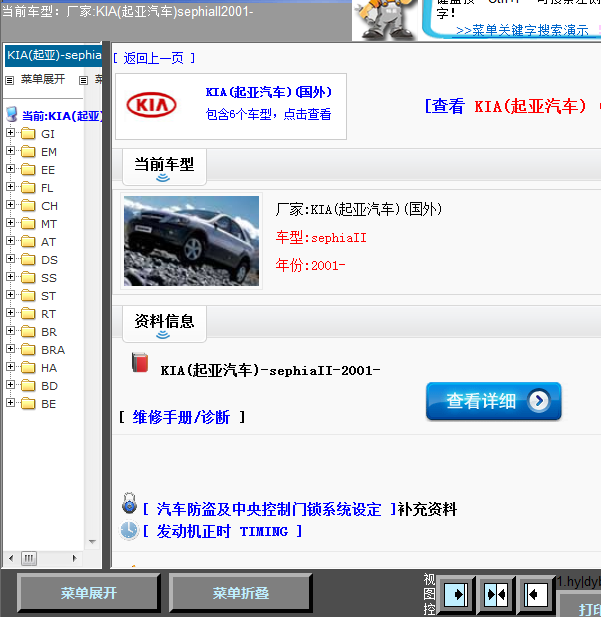The height and width of the screenshot is (617, 601).
Task: Expand the BR tree node
Action: [11, 331]
